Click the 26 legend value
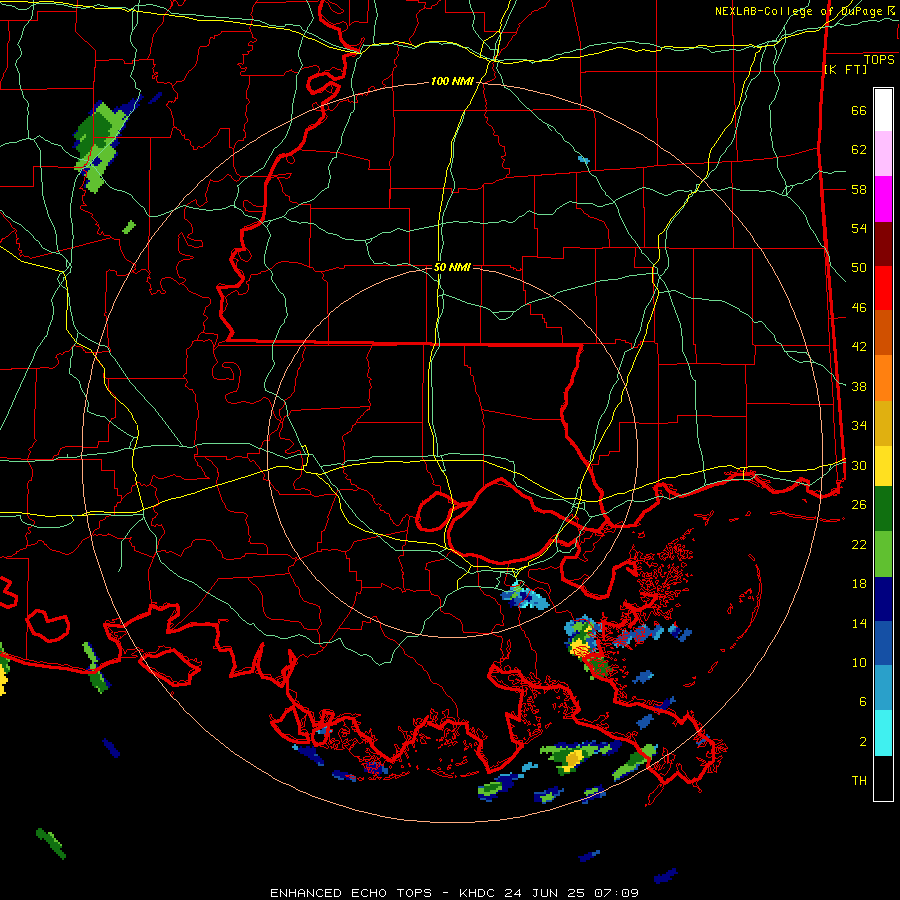 (x=859, y=505)
